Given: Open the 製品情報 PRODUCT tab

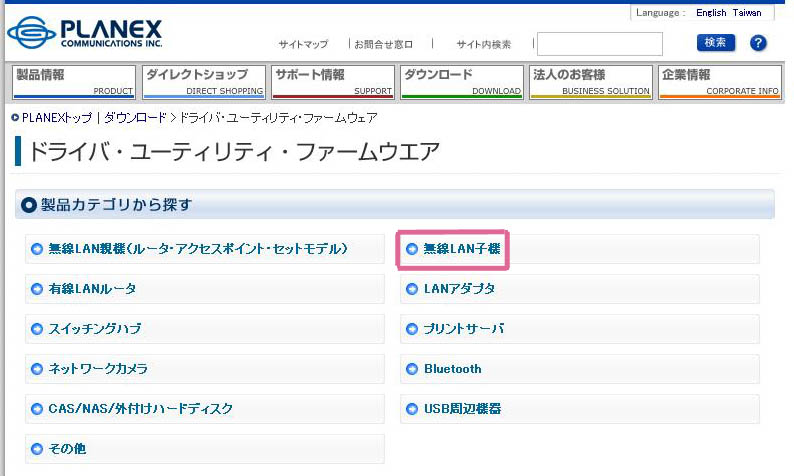Looking at the screenshot, I should coord(74,82).
